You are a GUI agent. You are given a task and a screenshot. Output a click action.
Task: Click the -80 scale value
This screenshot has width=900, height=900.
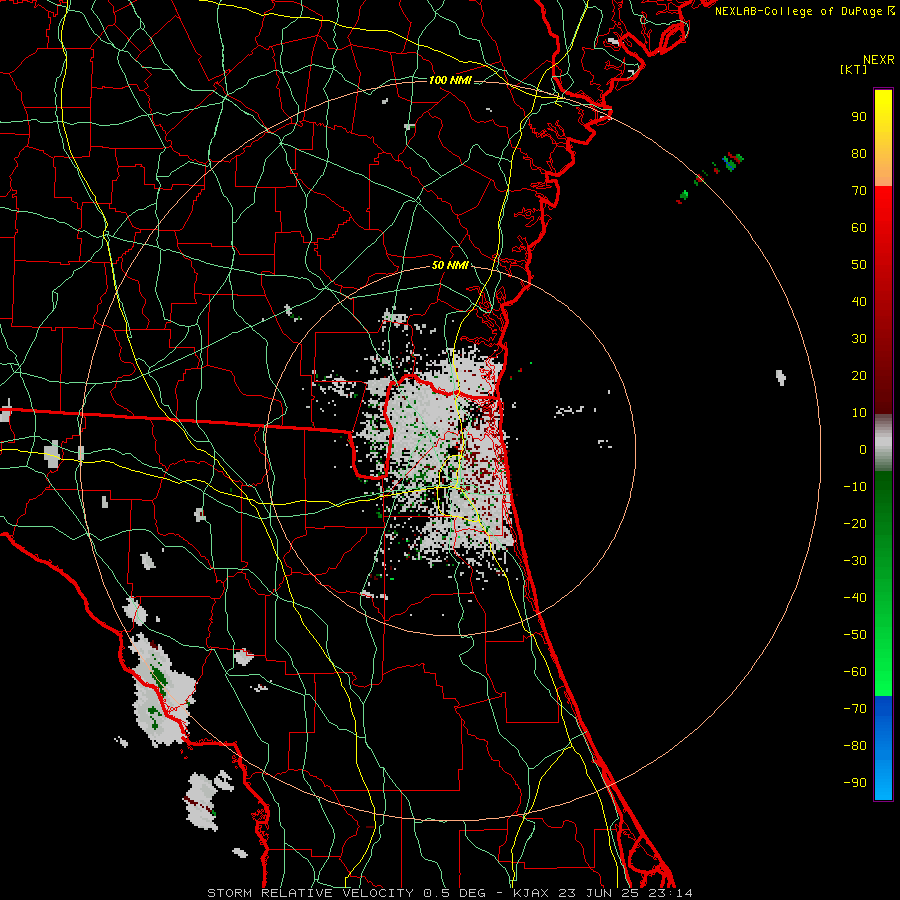(855, 746)
